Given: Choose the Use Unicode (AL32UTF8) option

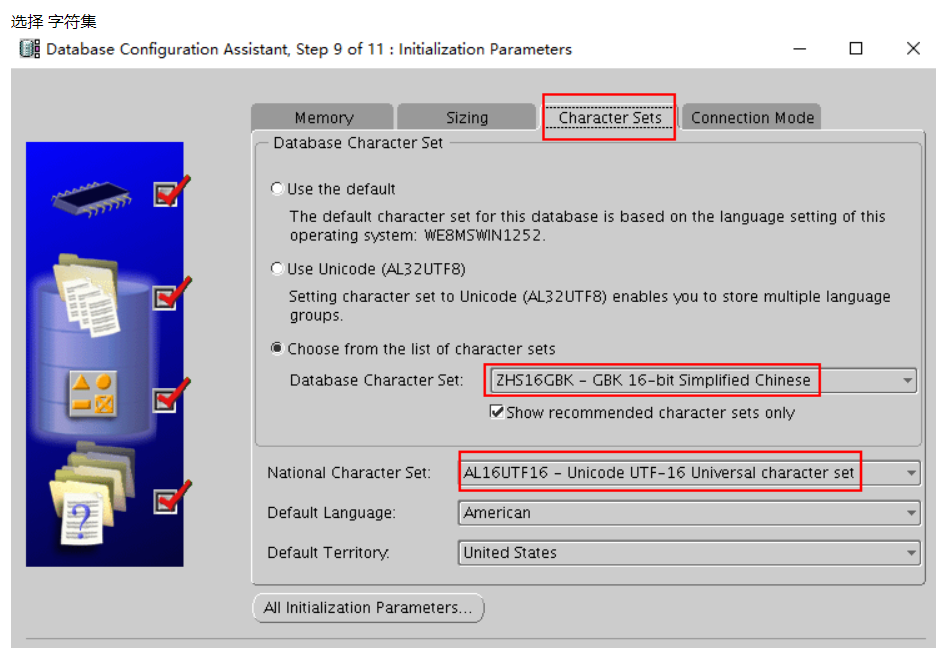Looking at the screenshot, I should tap(277, 268).
